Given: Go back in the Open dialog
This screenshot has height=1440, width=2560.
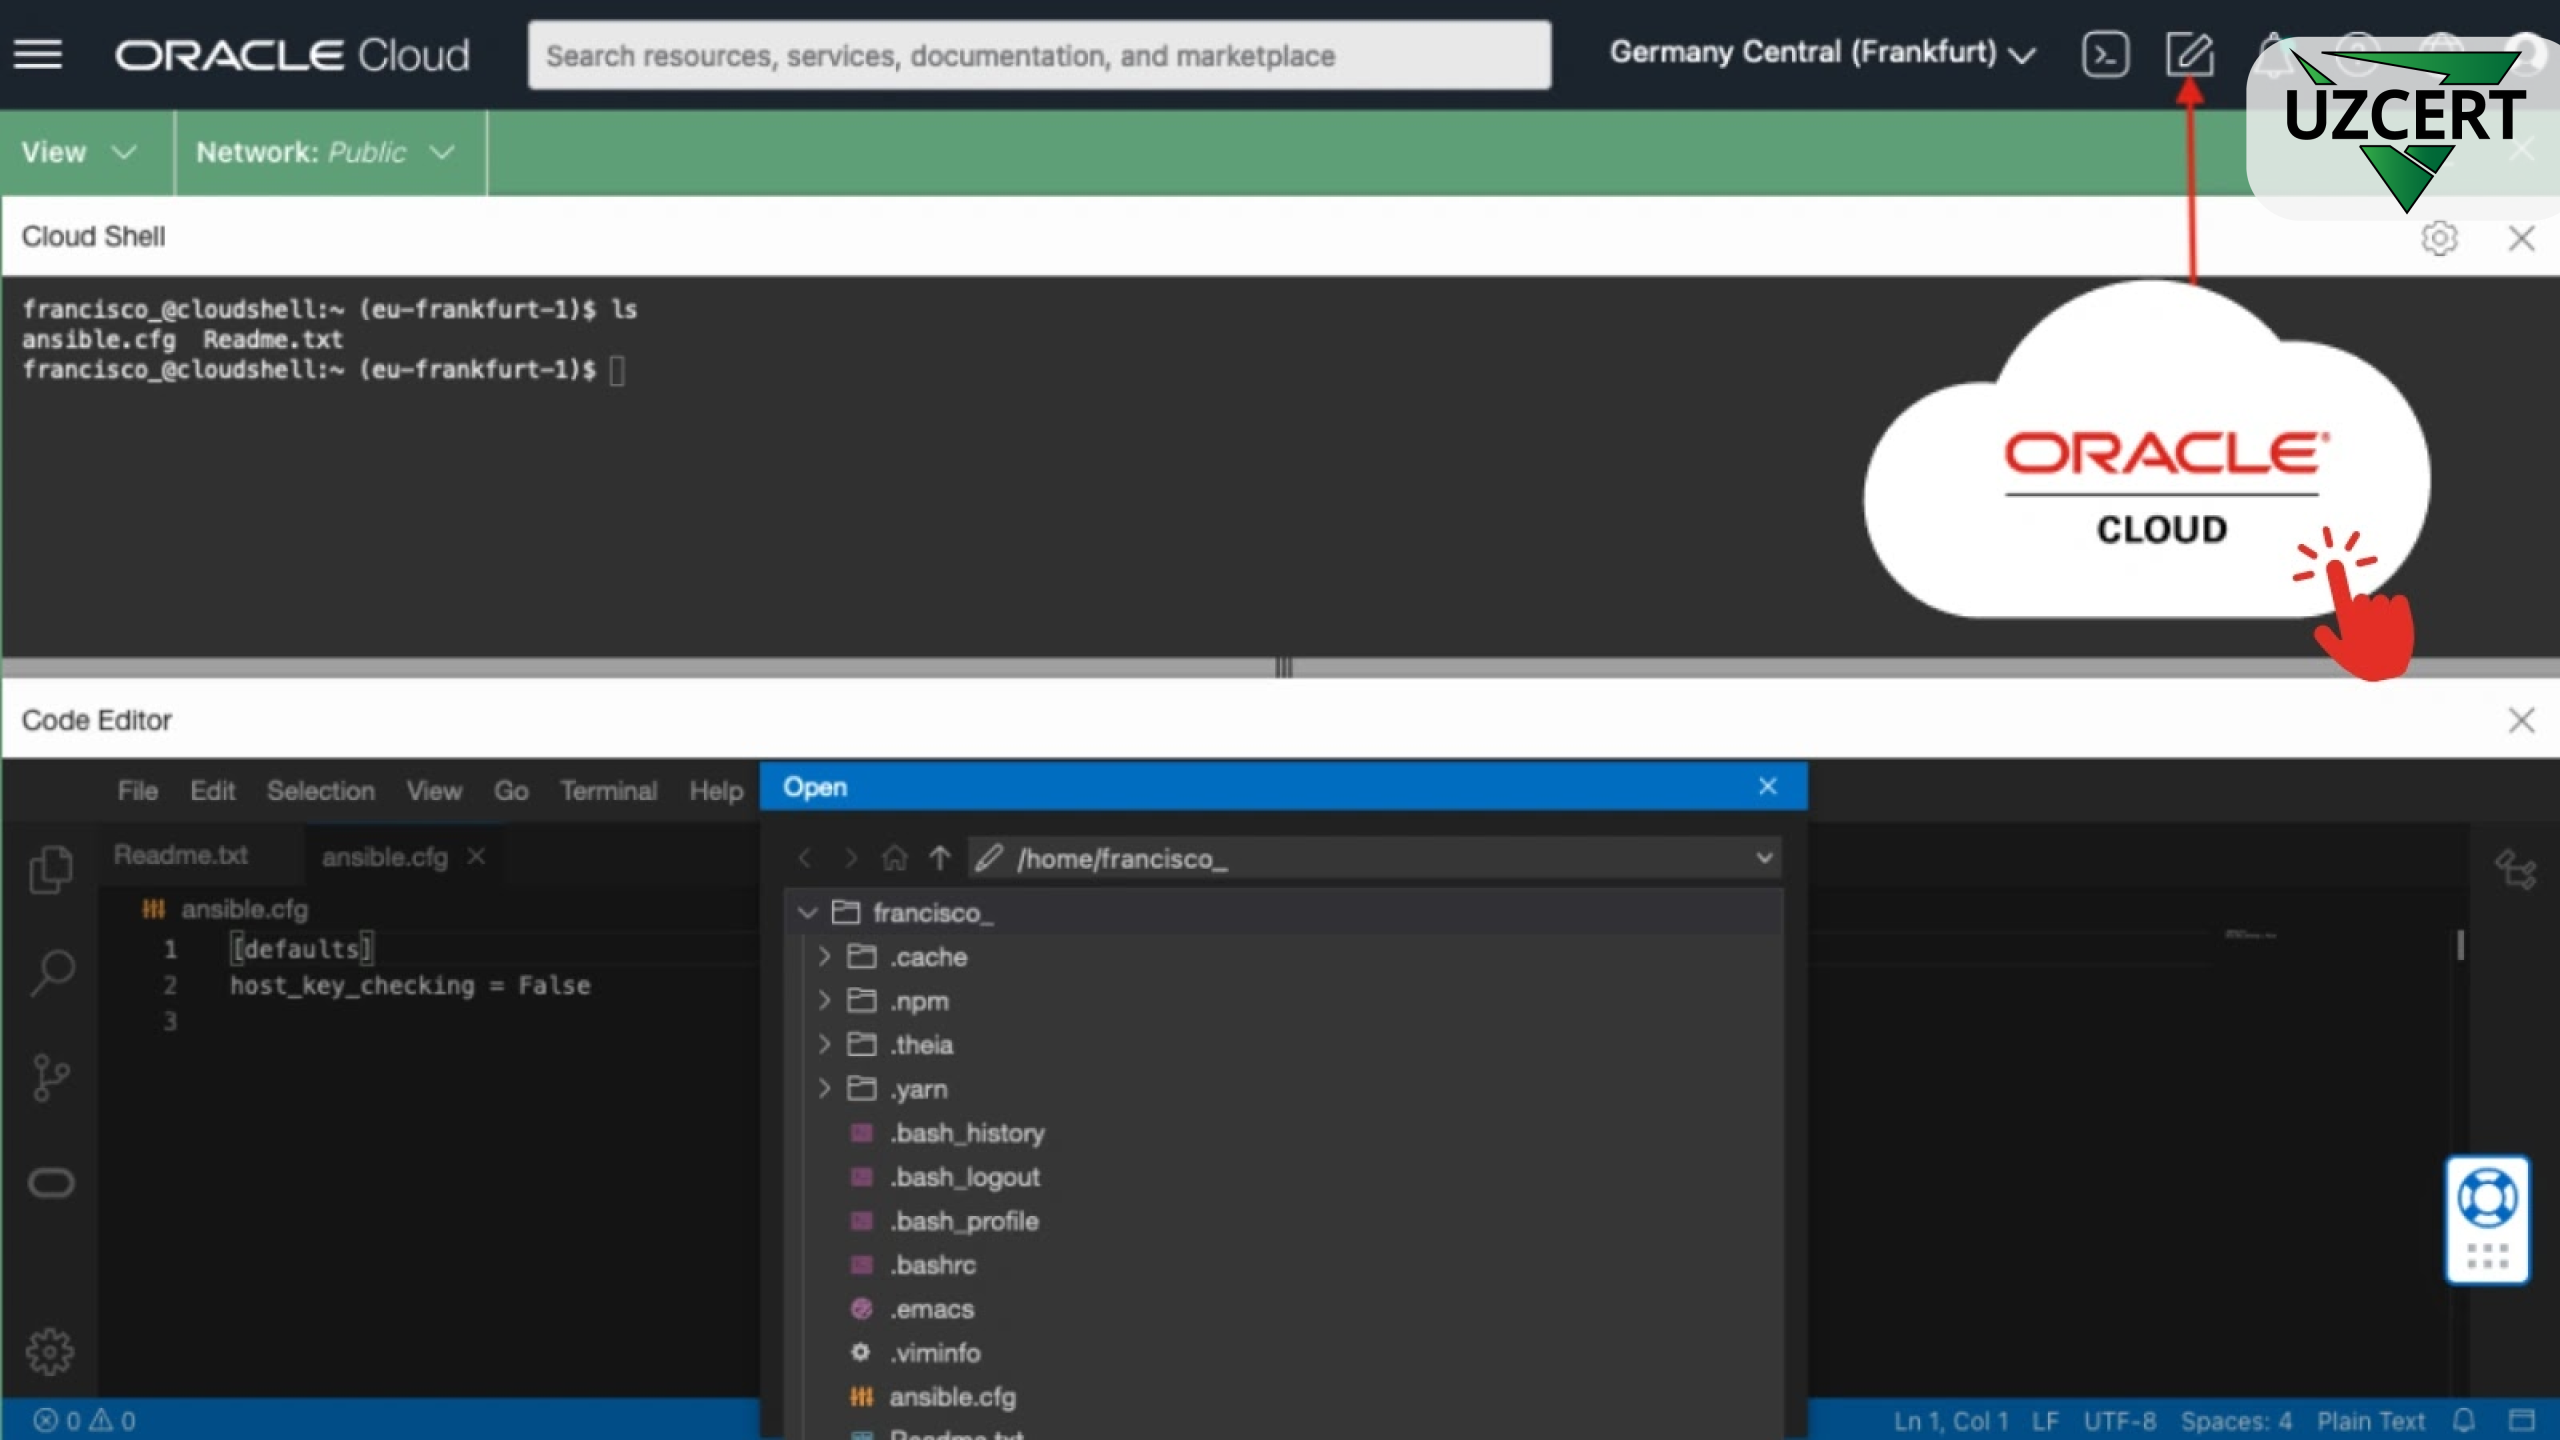Looking at the screenshot, I should click(x=804, y=858).
